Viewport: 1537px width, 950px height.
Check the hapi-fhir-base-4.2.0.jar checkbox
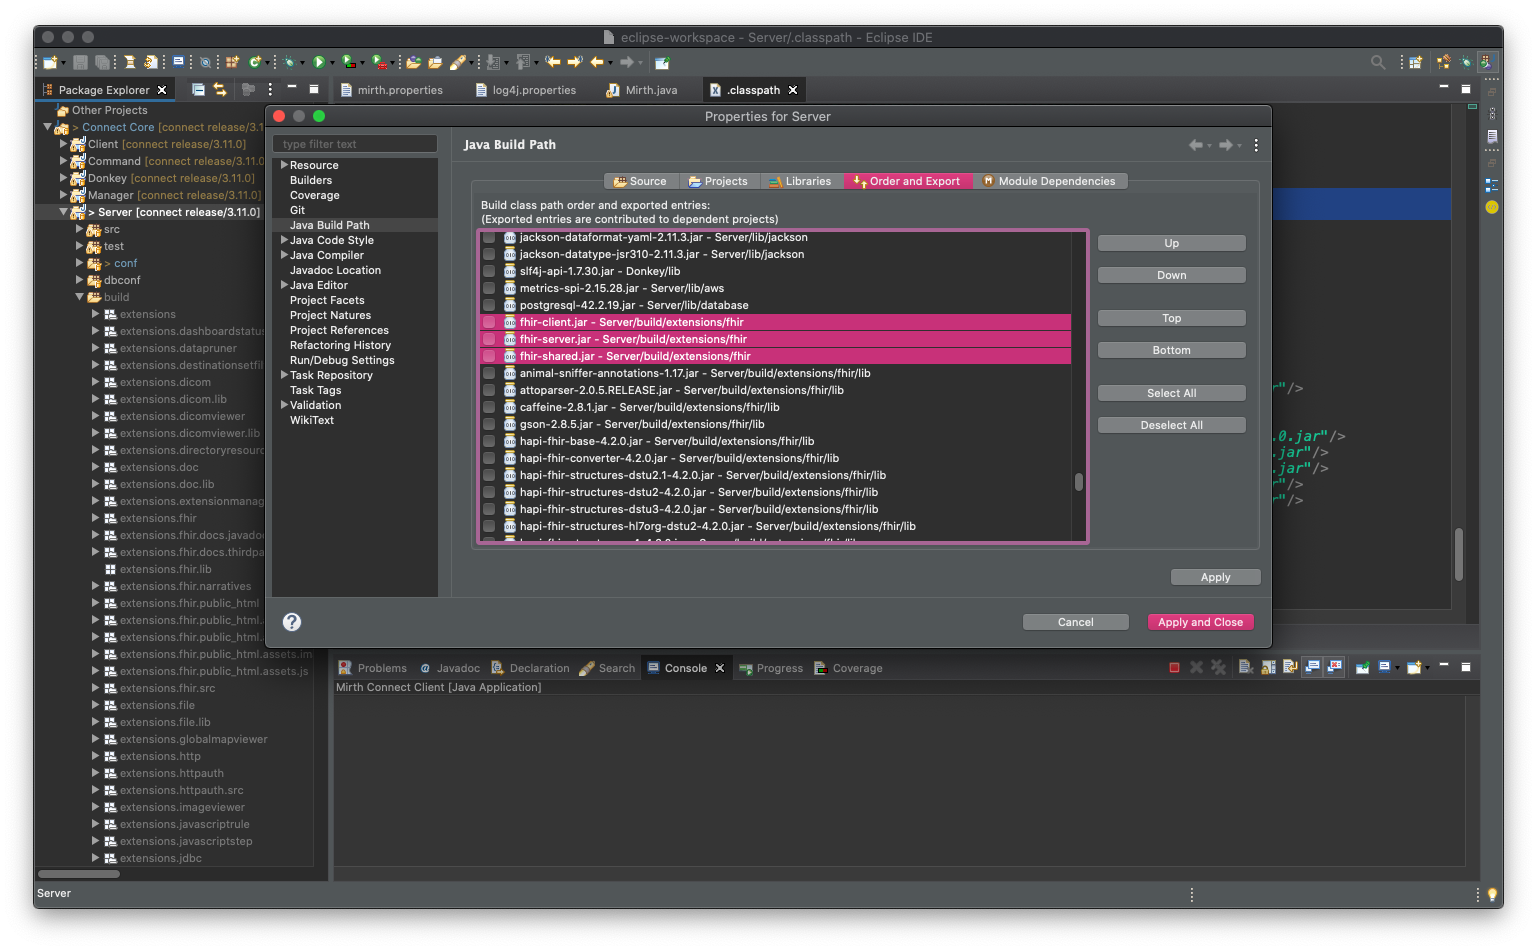(x=489, y=441)
